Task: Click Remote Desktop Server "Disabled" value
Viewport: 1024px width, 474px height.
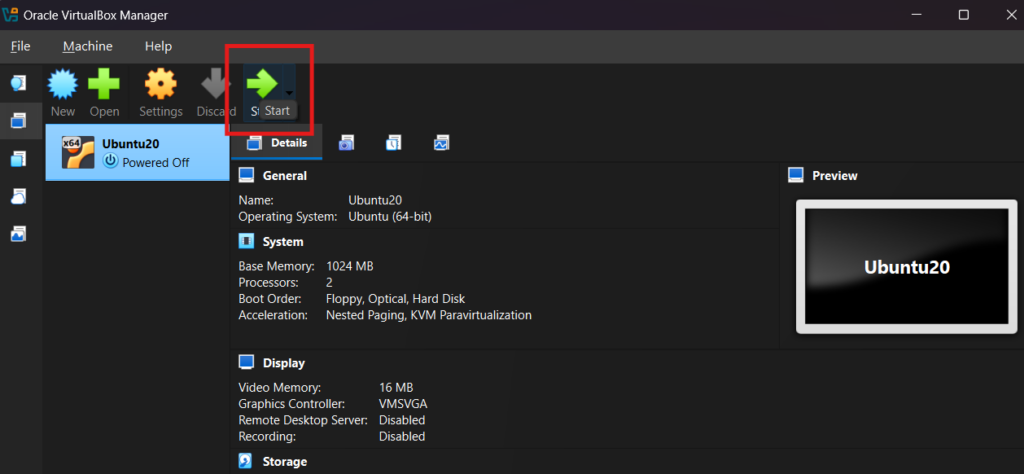Action: (402, 420)
